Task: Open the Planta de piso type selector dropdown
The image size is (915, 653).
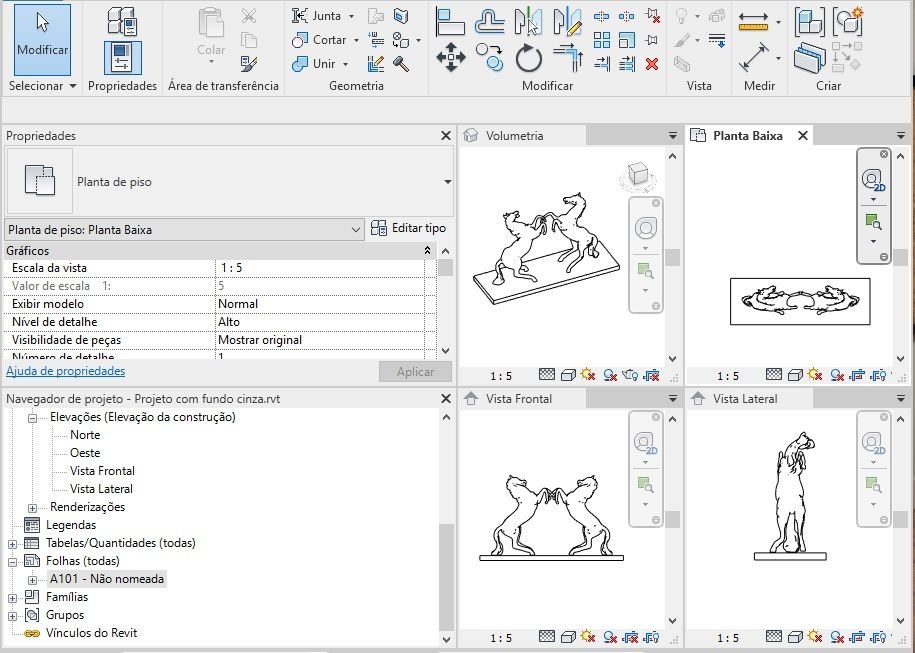Action: click(447, 182)
